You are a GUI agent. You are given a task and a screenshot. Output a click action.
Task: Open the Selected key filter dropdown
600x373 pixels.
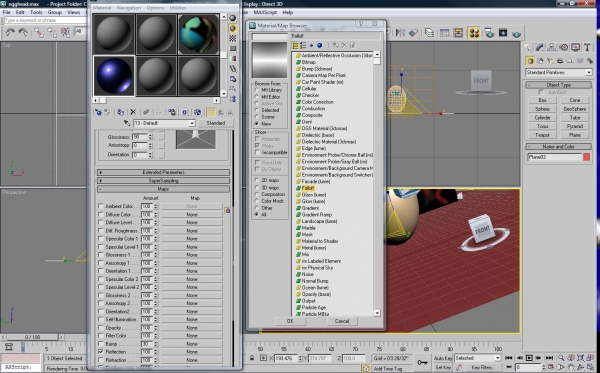click(478, 358)
